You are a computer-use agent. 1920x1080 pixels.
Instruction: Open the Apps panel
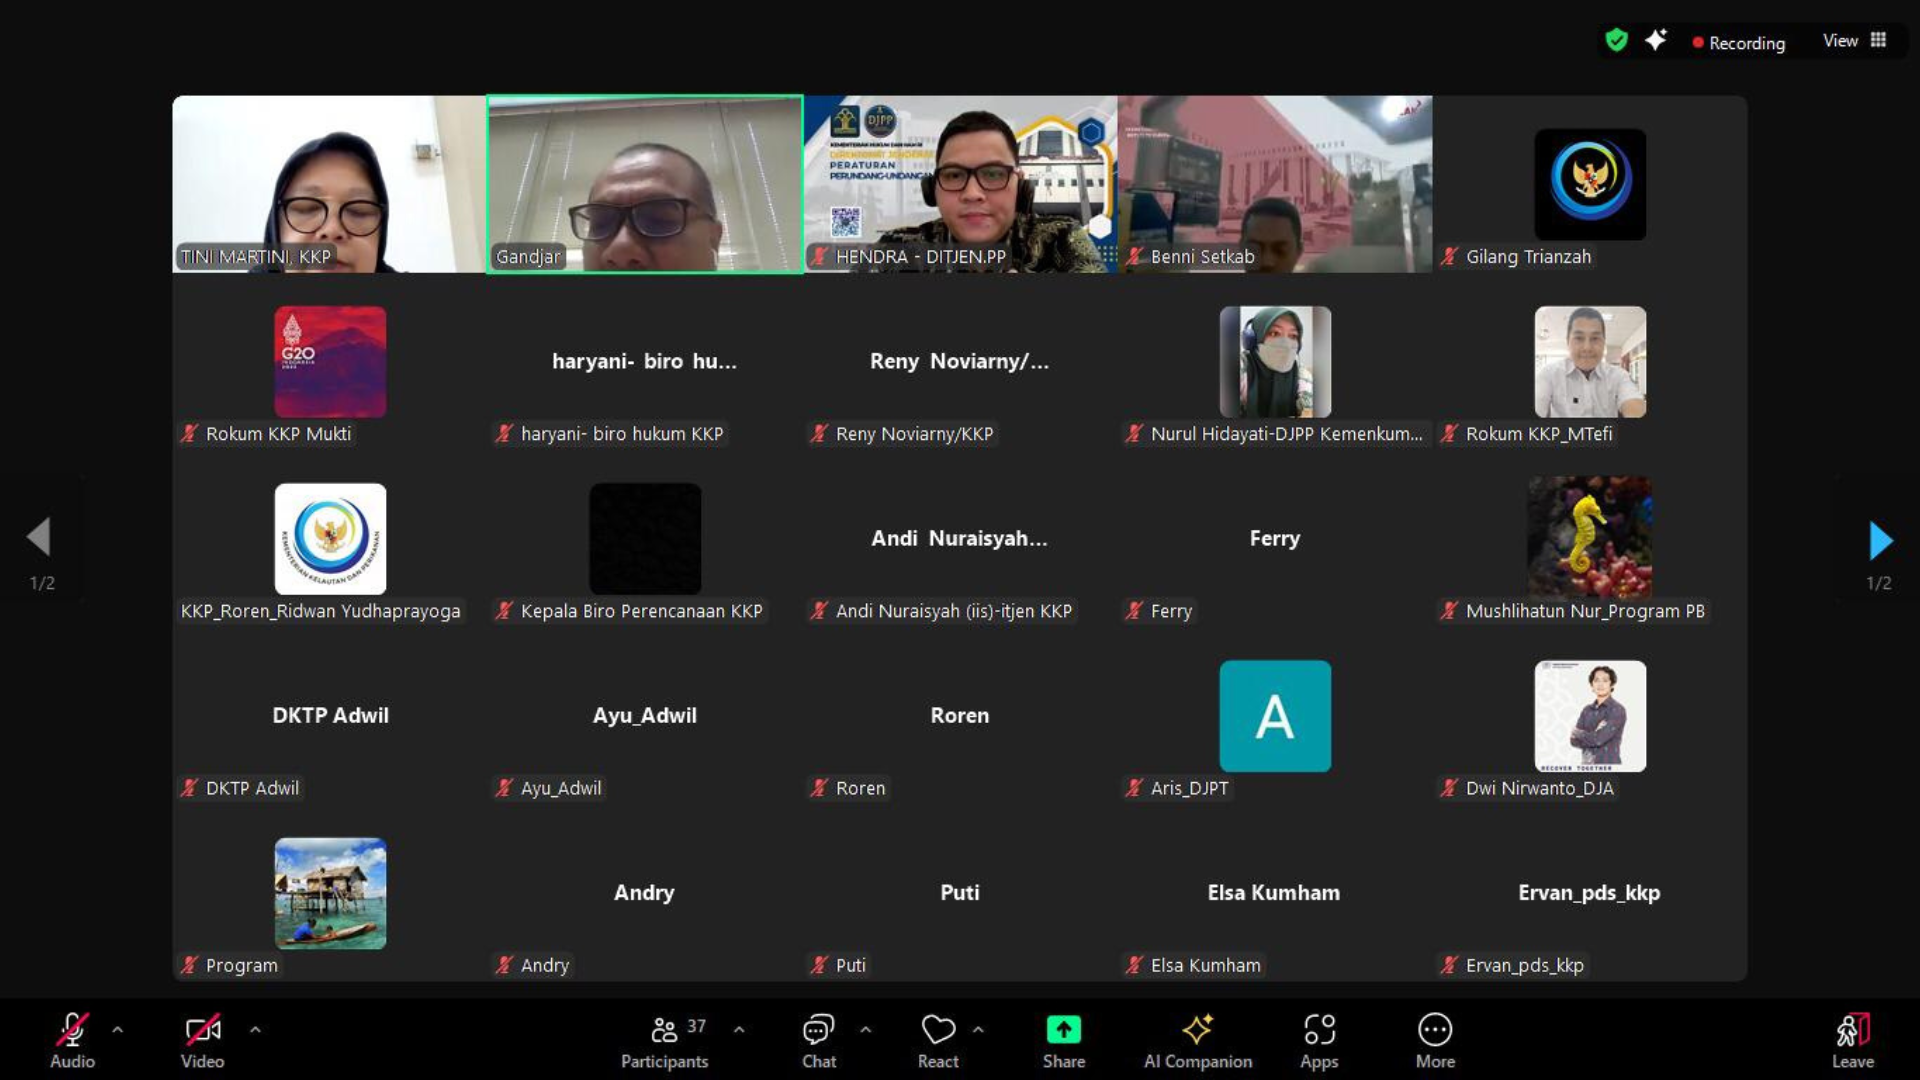click(1319, 1041)
